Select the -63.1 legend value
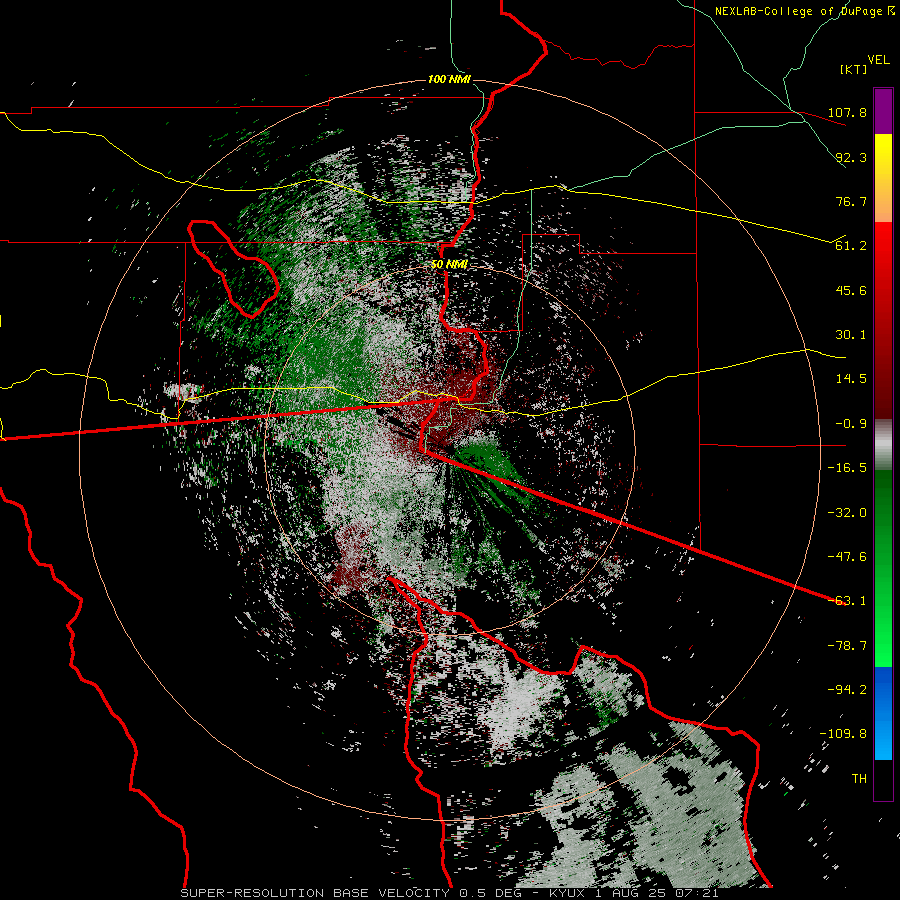The height and width of the screenshot is (900, 900). click(847, 601)
